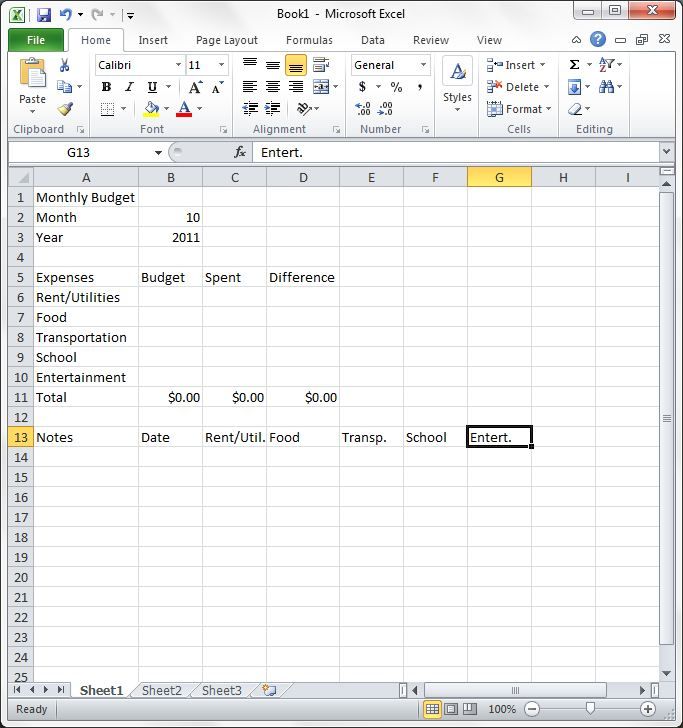Click Decrease Indent icon
This screenshot has height=728, width=683.
pos(250,109)
